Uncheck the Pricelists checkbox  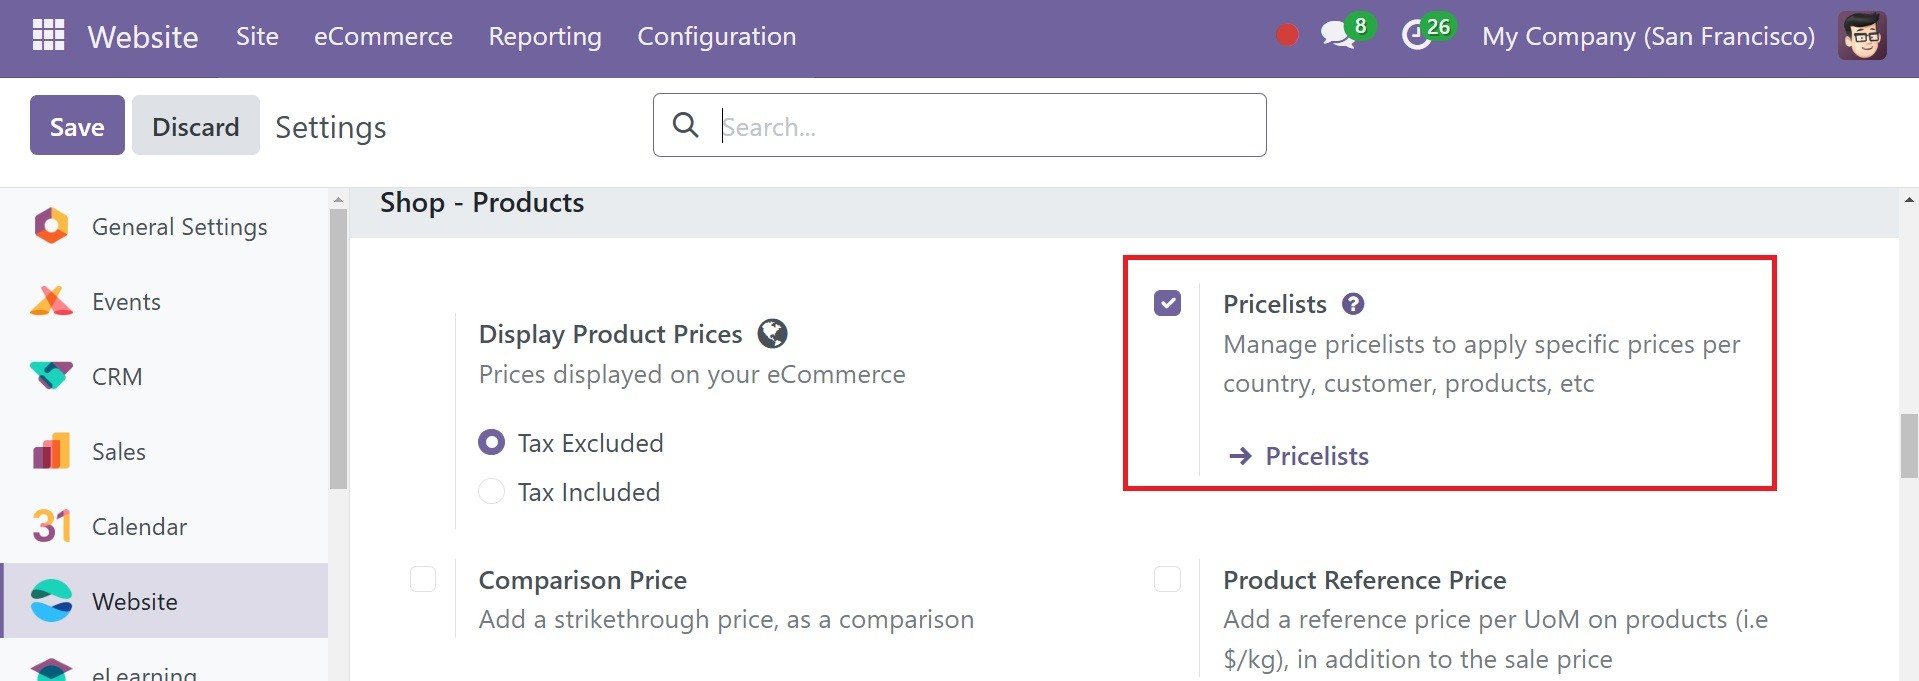pyautogui.click(x=1167, y=303)
